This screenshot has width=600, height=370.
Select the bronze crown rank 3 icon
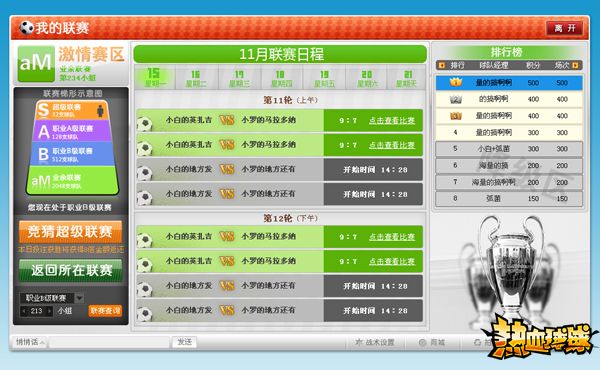click(x=455, y=116)
